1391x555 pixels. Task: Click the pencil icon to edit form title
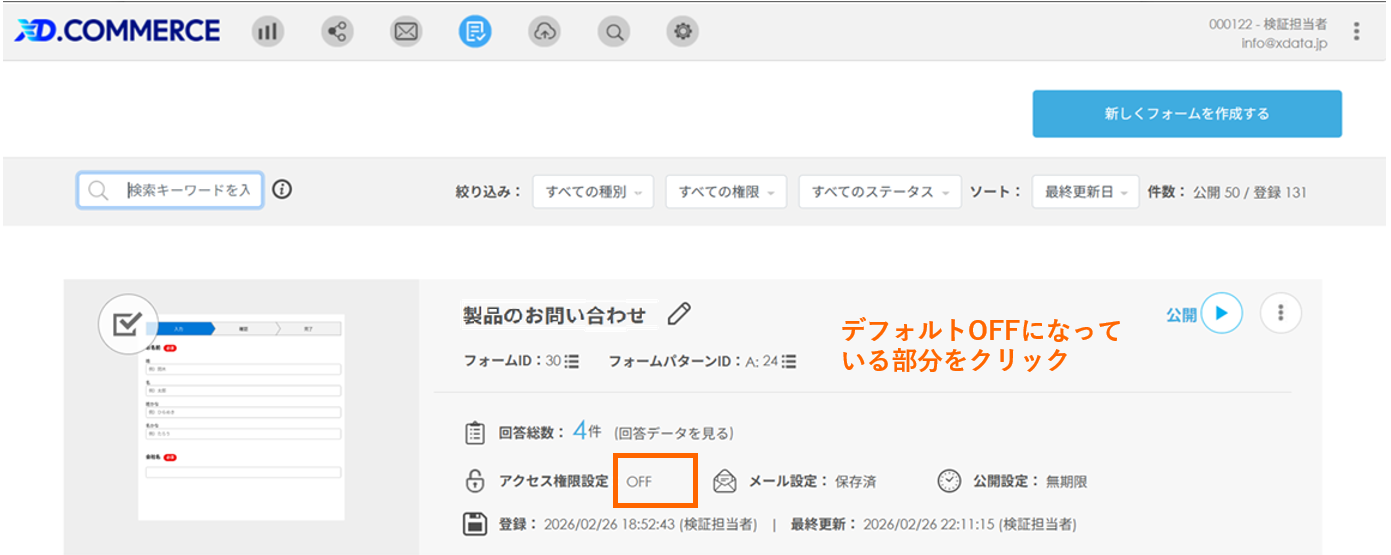pos(679,314)
